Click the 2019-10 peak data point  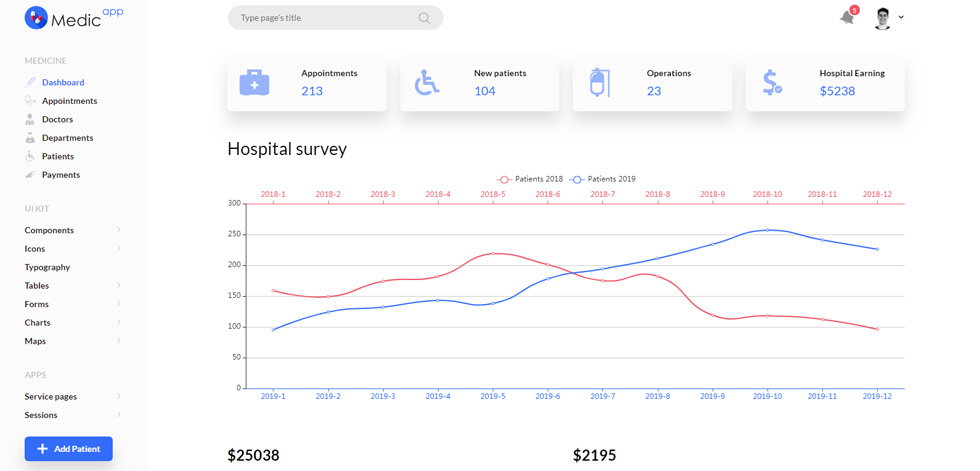pyautogui.click(x=768, y=230)
